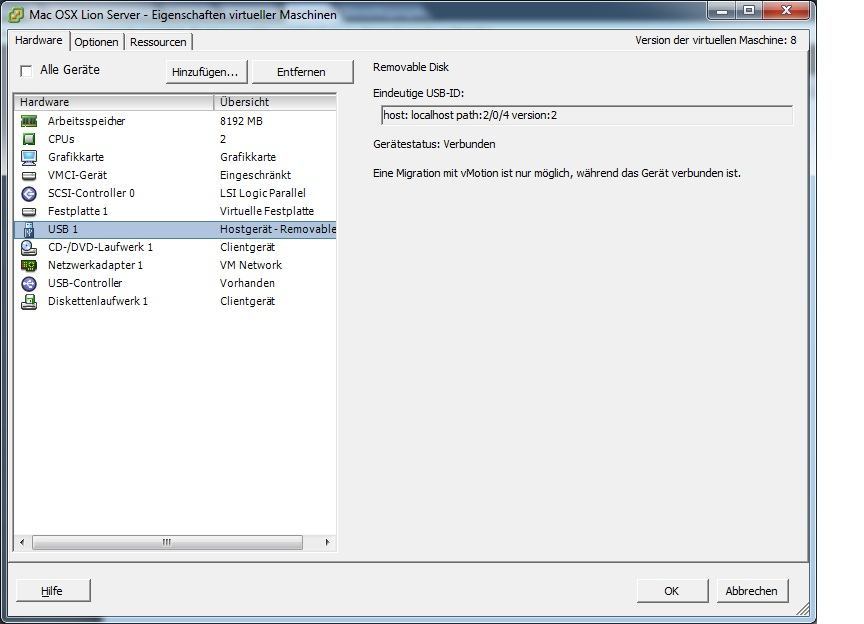Click the Arbeitsspeicher memory icon

29,121
